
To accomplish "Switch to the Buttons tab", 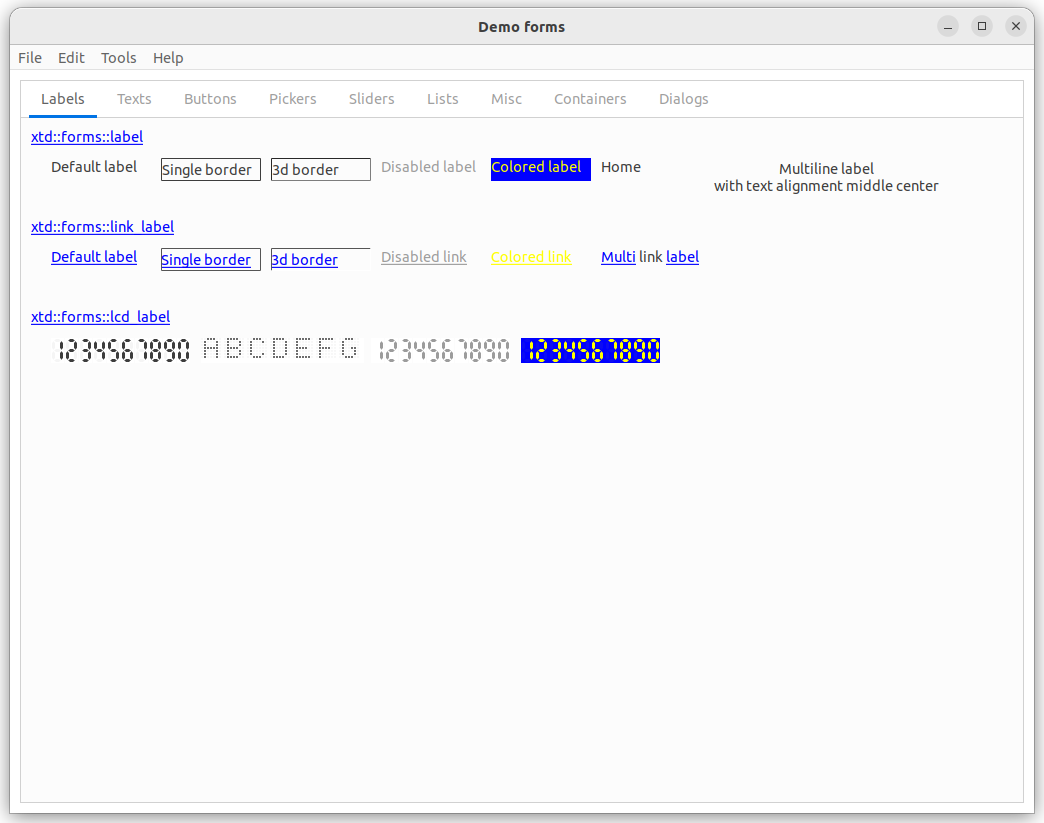I will click(210, 99).
